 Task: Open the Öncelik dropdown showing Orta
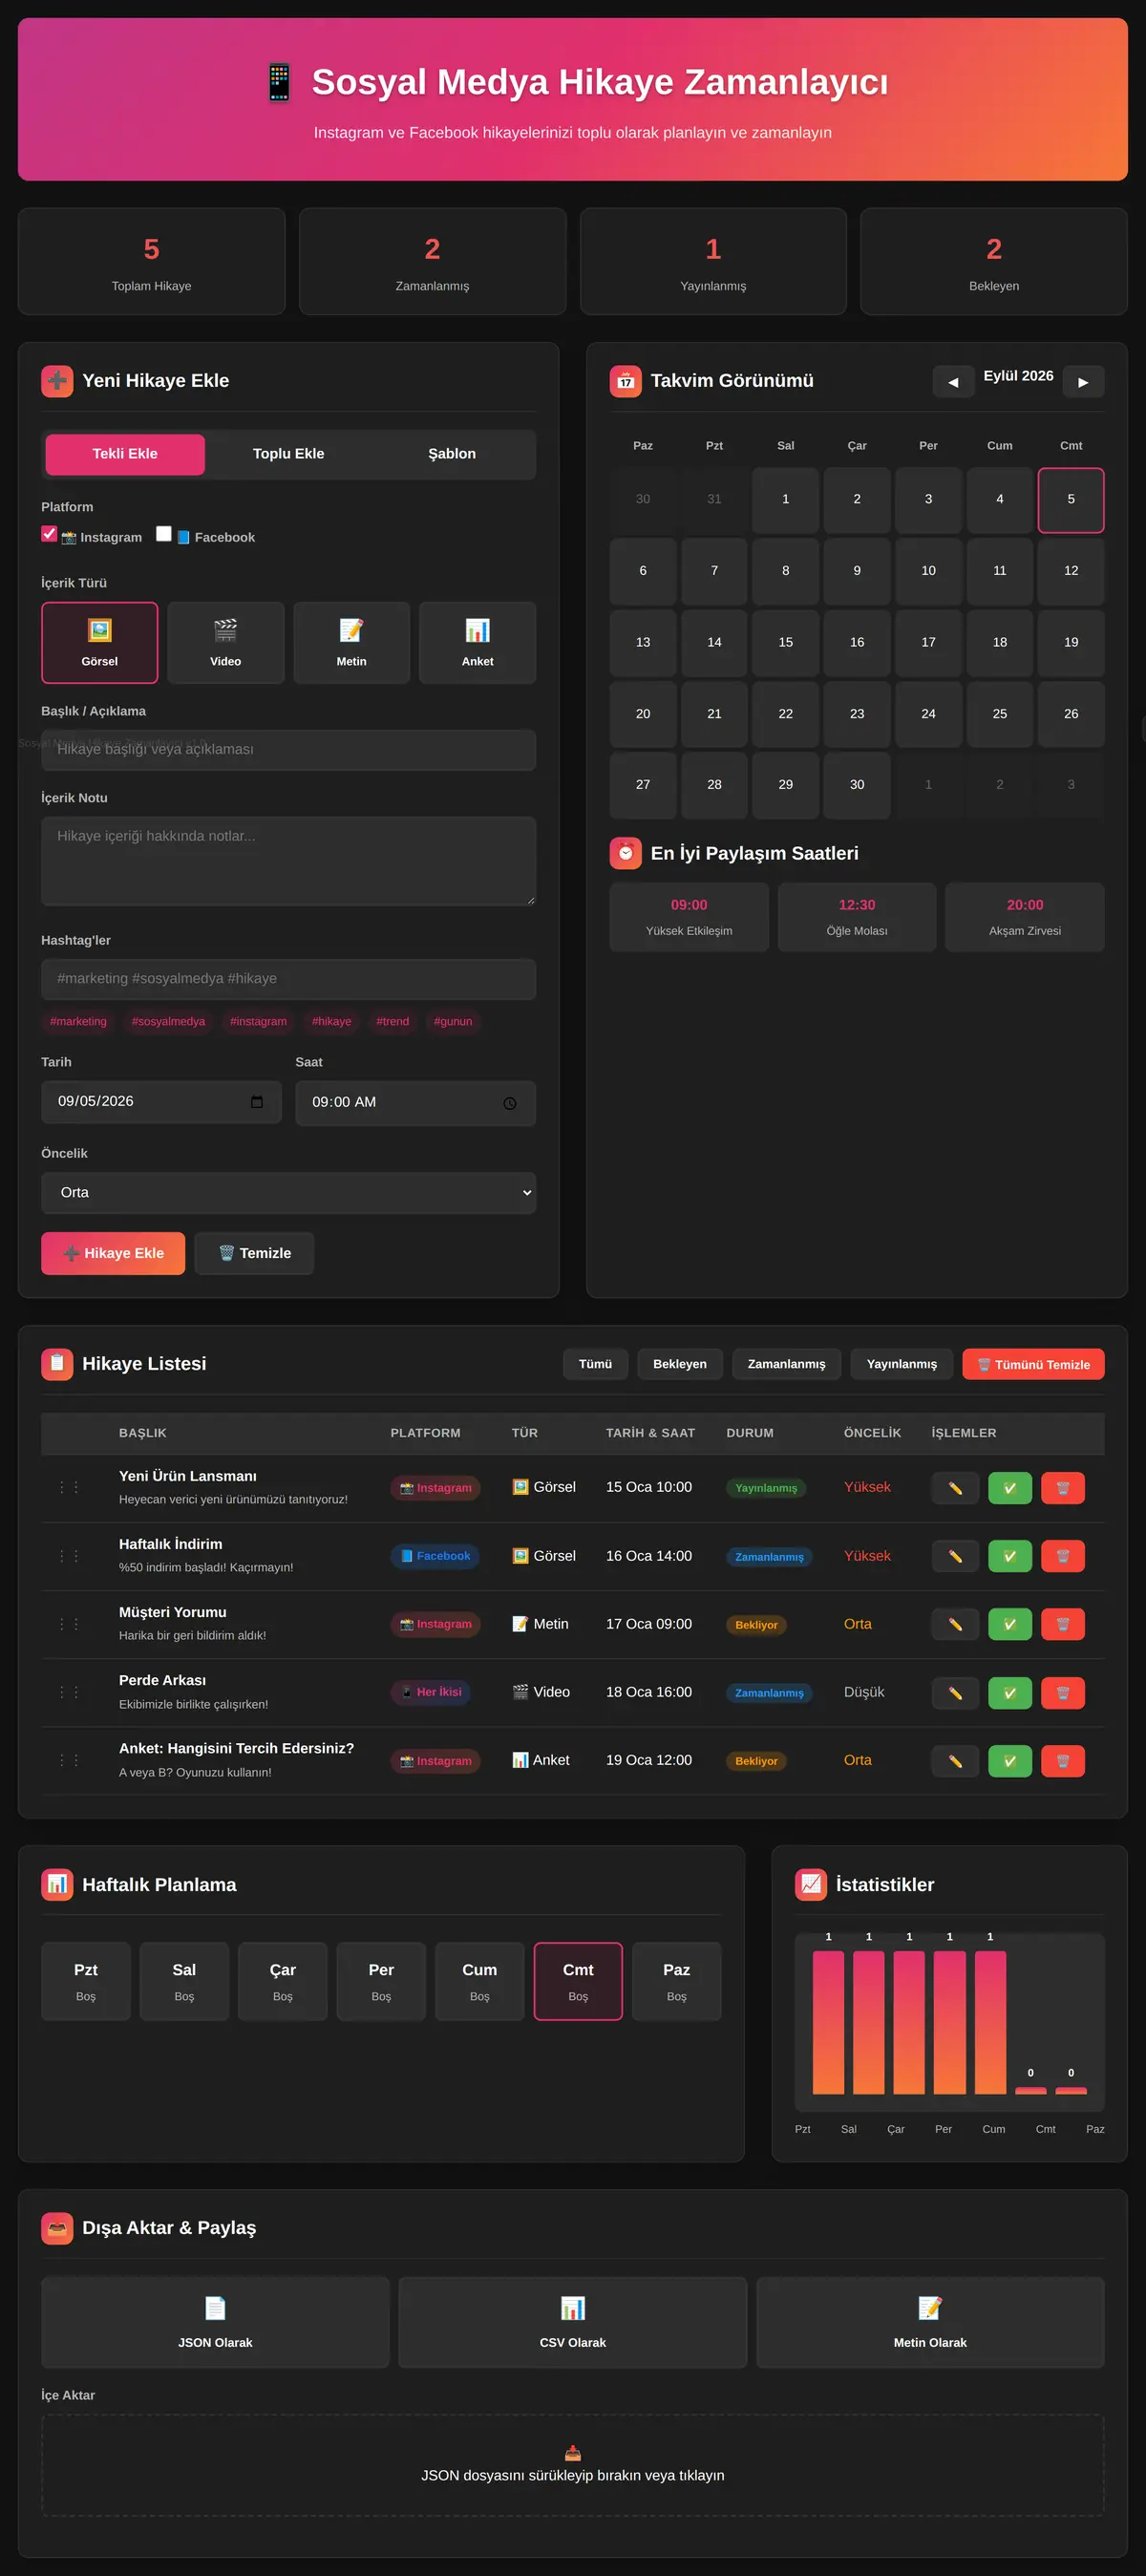[x=288, y=1192]
